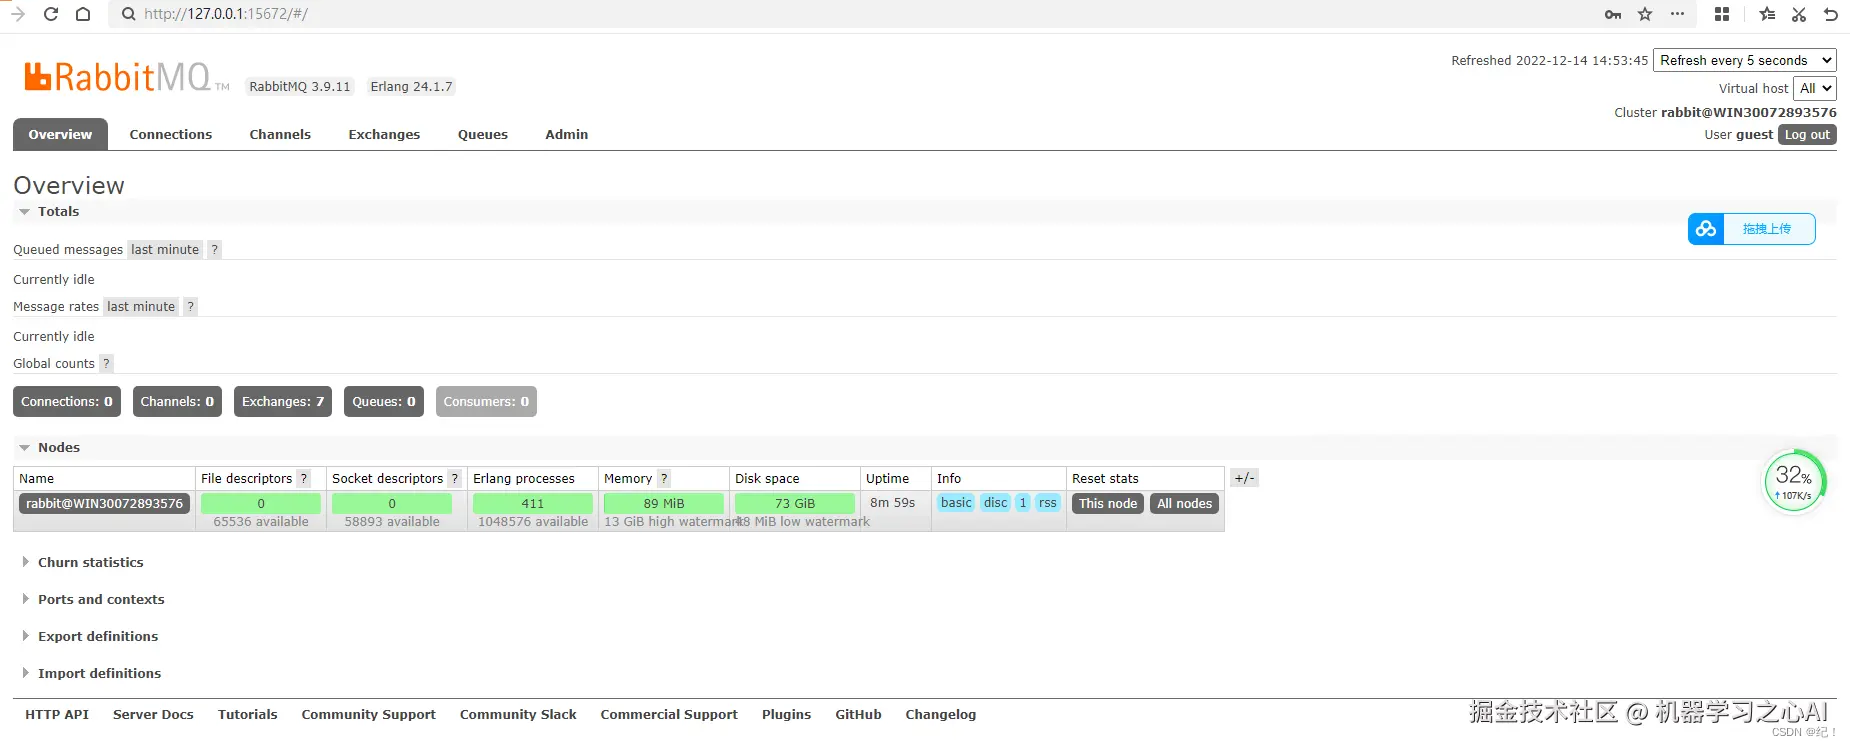Show help for Memory column
1850x747 pixels.
[x=664, y=479]
